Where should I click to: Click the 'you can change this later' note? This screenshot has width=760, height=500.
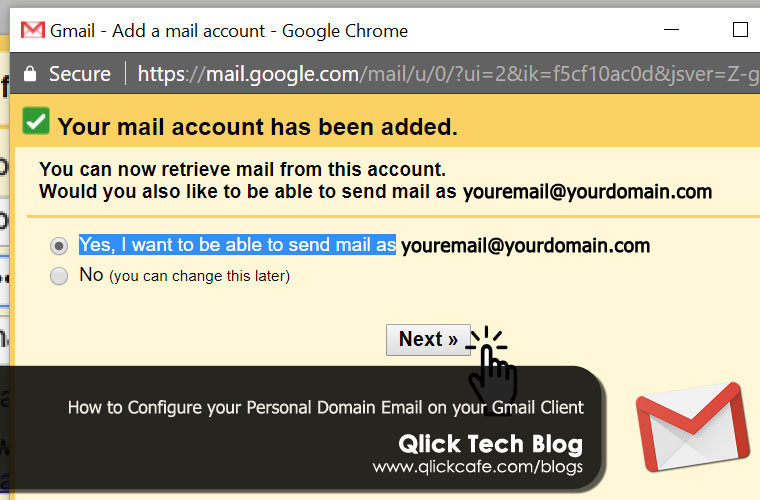[200, 276]
